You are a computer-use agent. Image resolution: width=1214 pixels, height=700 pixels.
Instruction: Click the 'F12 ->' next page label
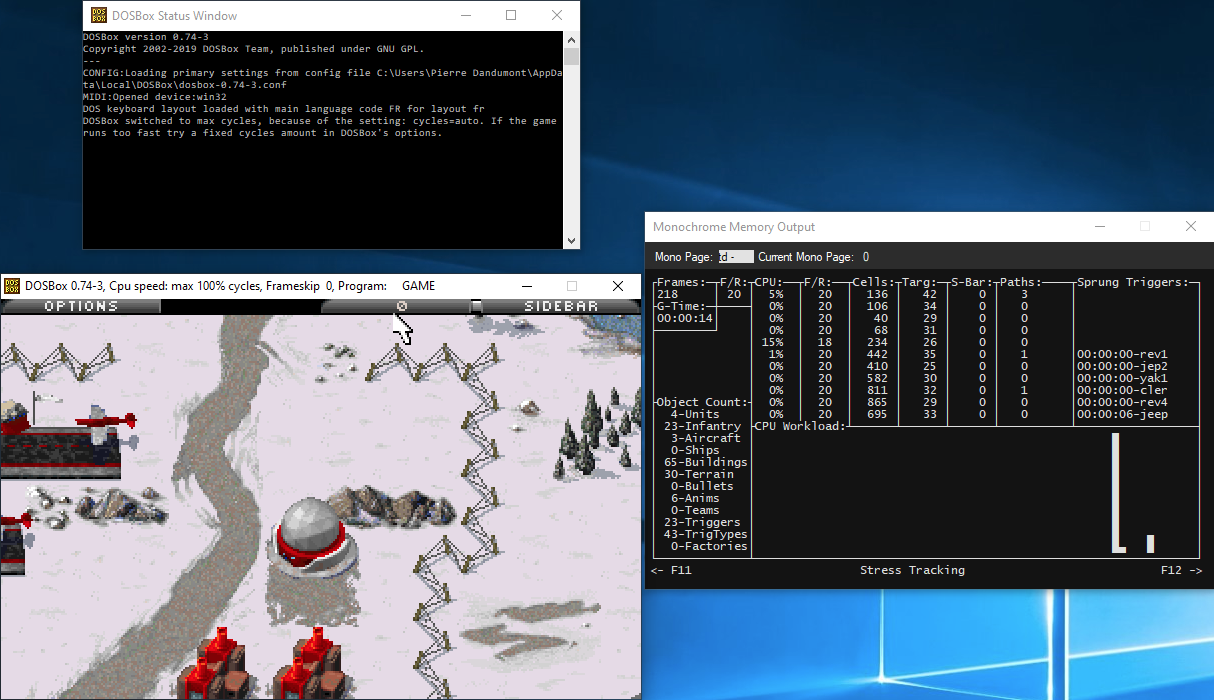coord(1182,570)
